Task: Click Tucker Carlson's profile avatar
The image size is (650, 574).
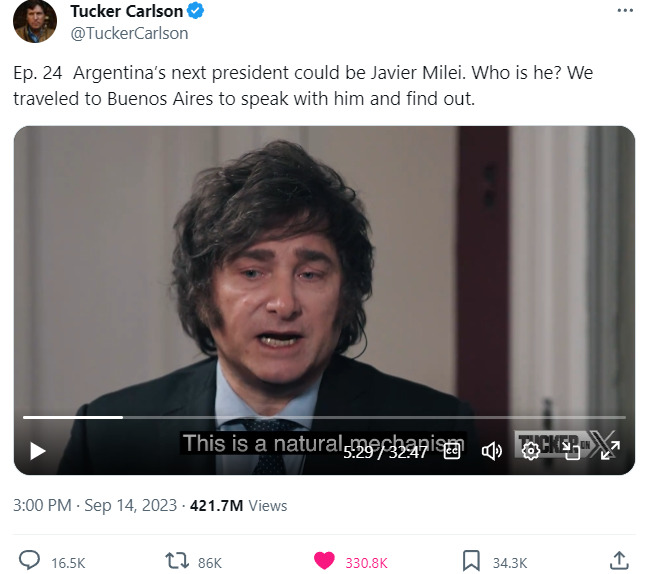Action: point(35,21)
